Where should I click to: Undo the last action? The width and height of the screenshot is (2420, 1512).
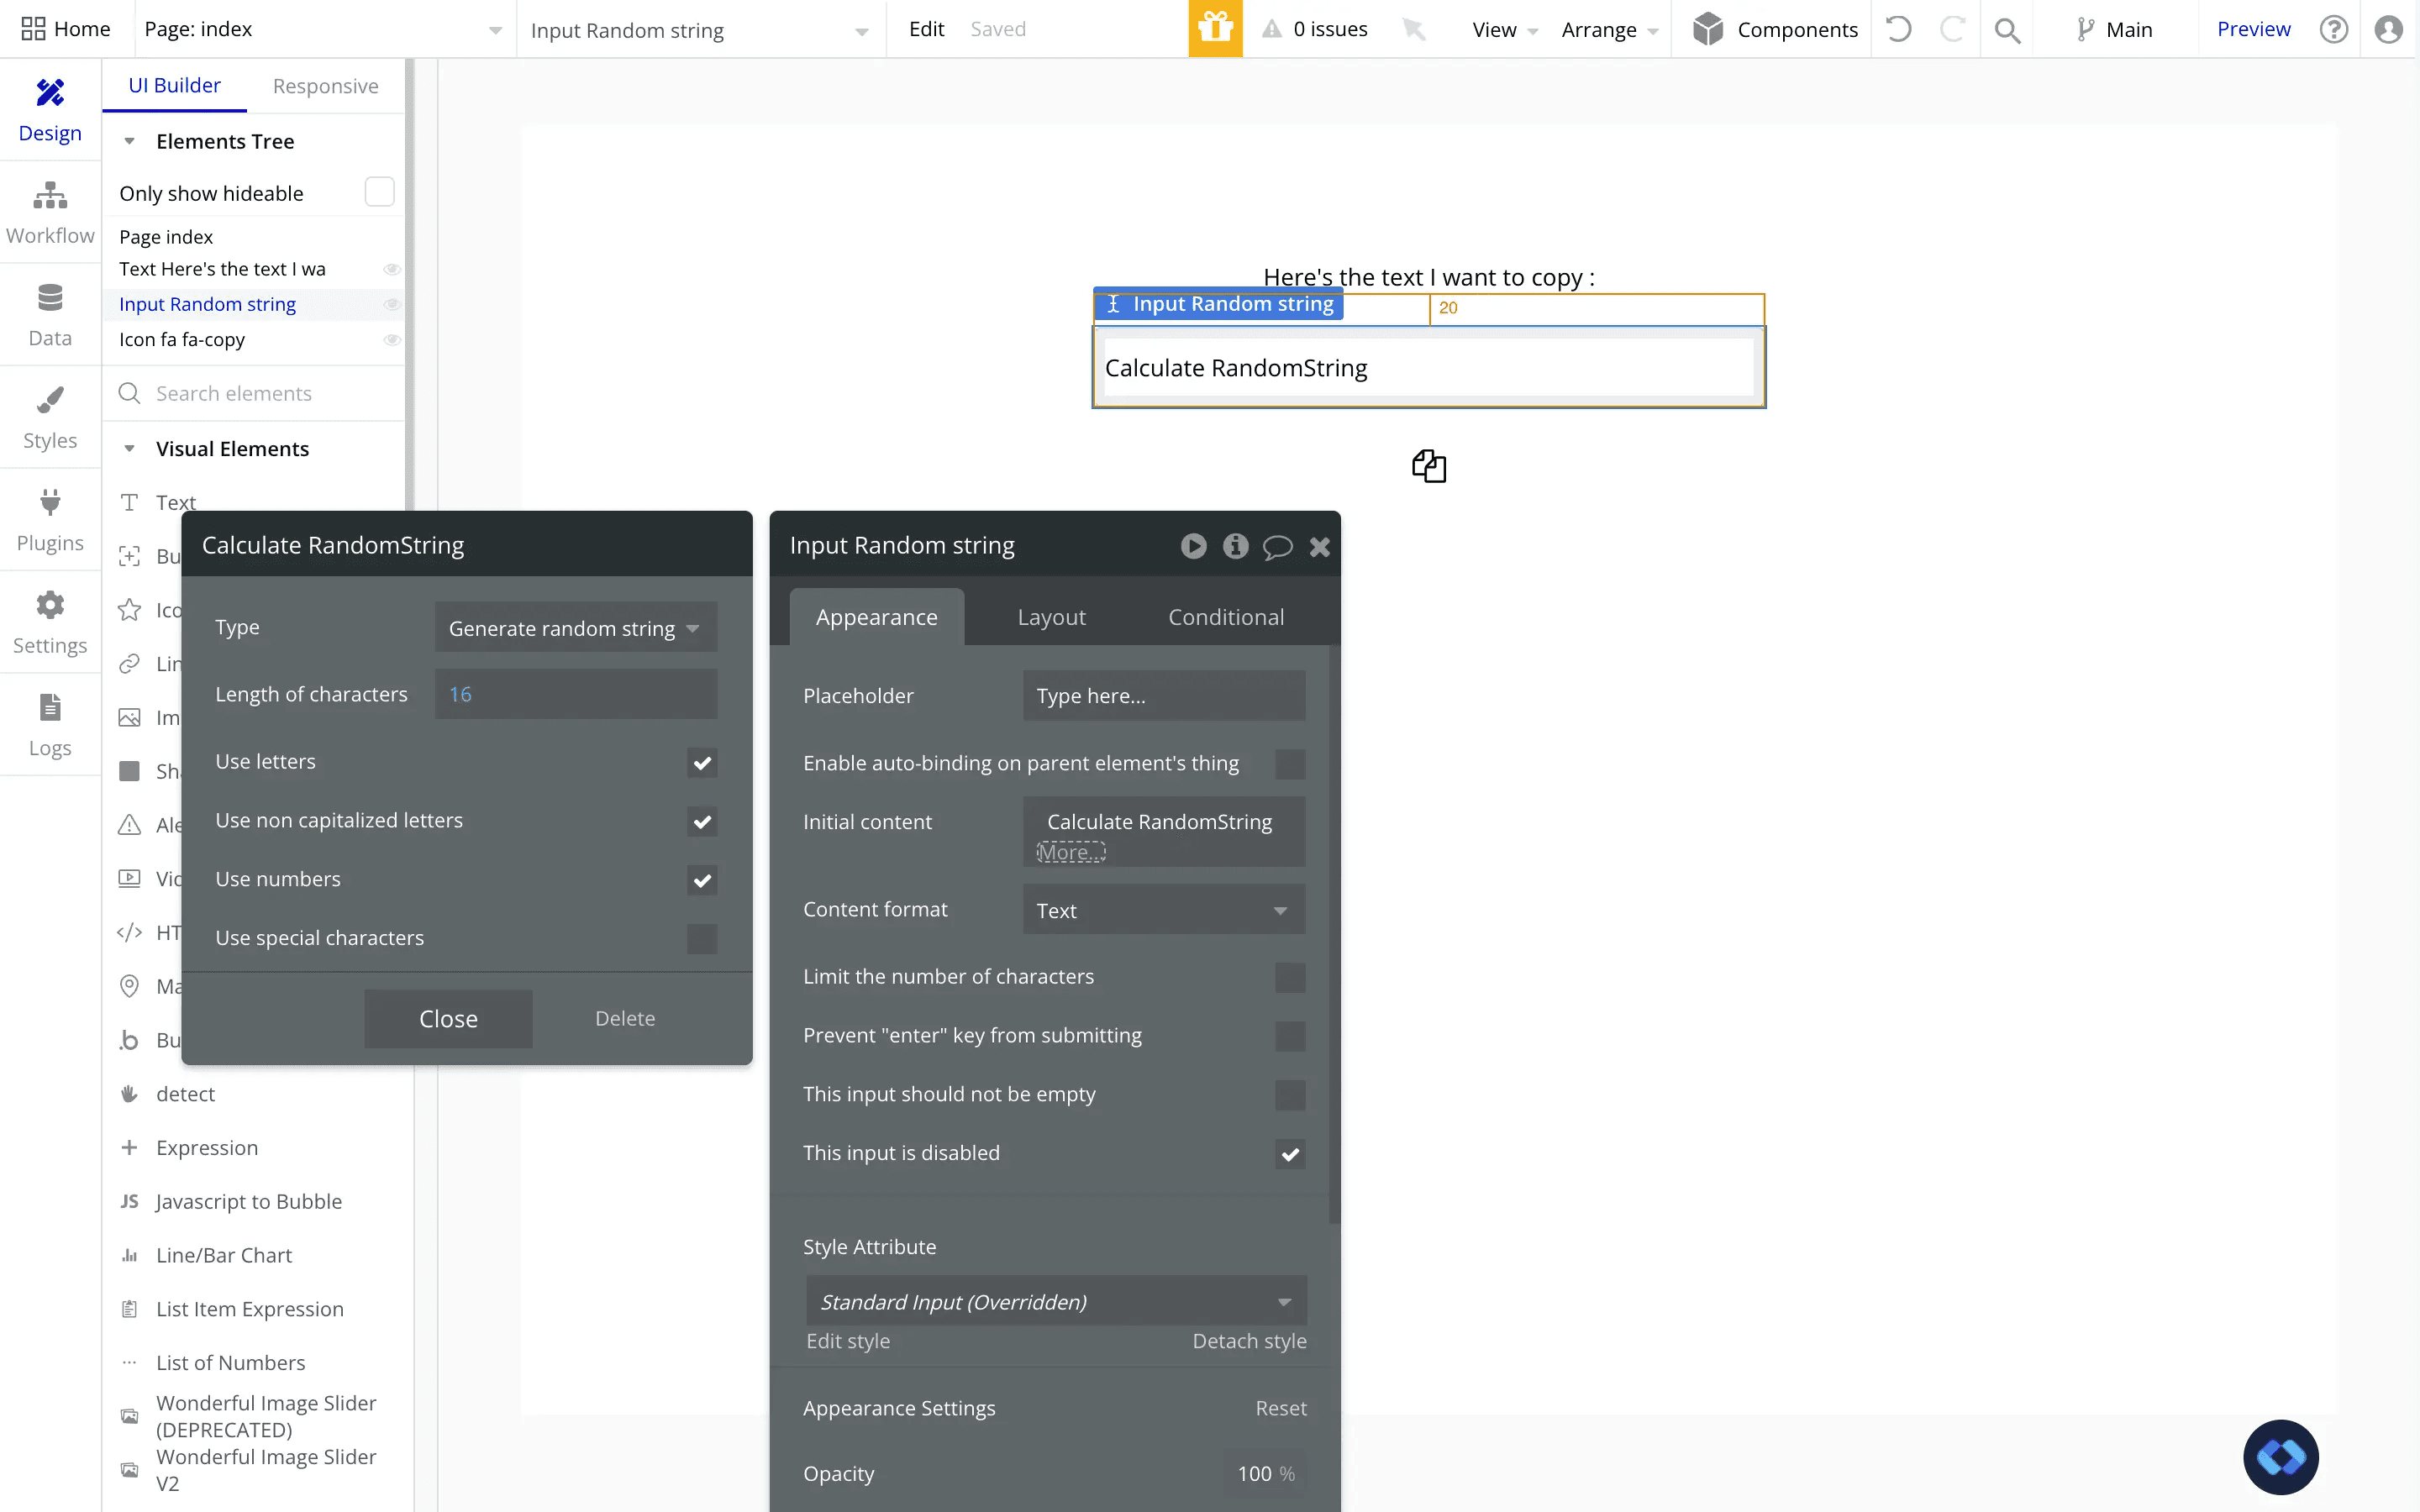(1898, 29)
